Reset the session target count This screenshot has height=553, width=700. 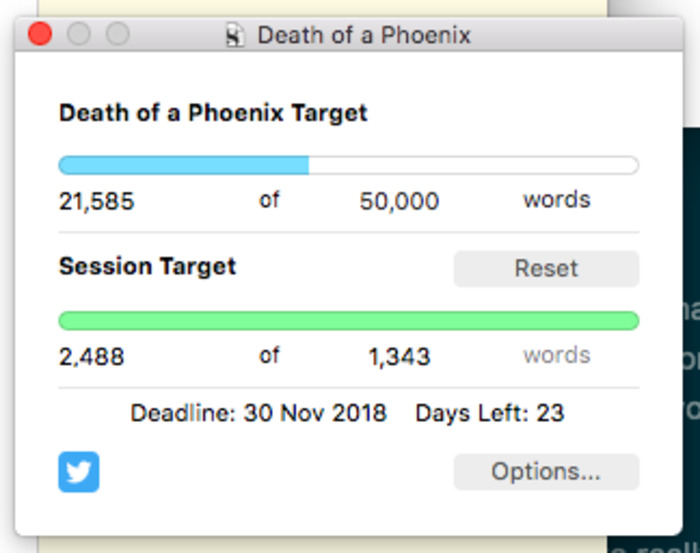[546, 269]
